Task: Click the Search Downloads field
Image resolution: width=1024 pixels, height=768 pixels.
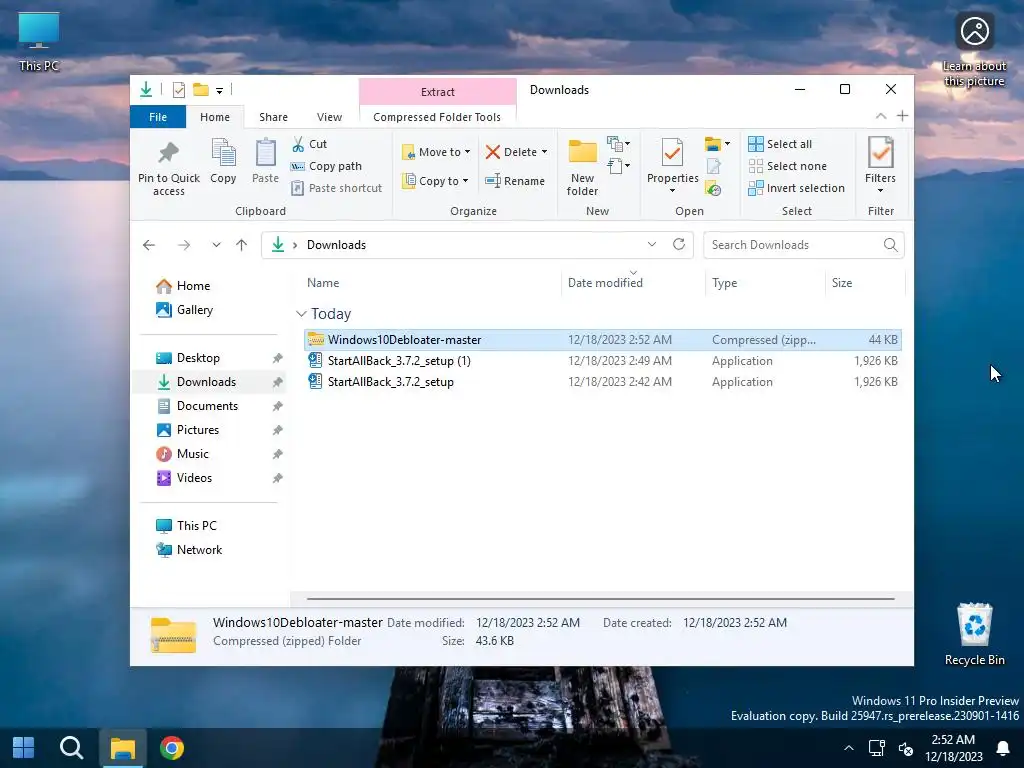Action: pyautogui.click(x=803, y=244)
